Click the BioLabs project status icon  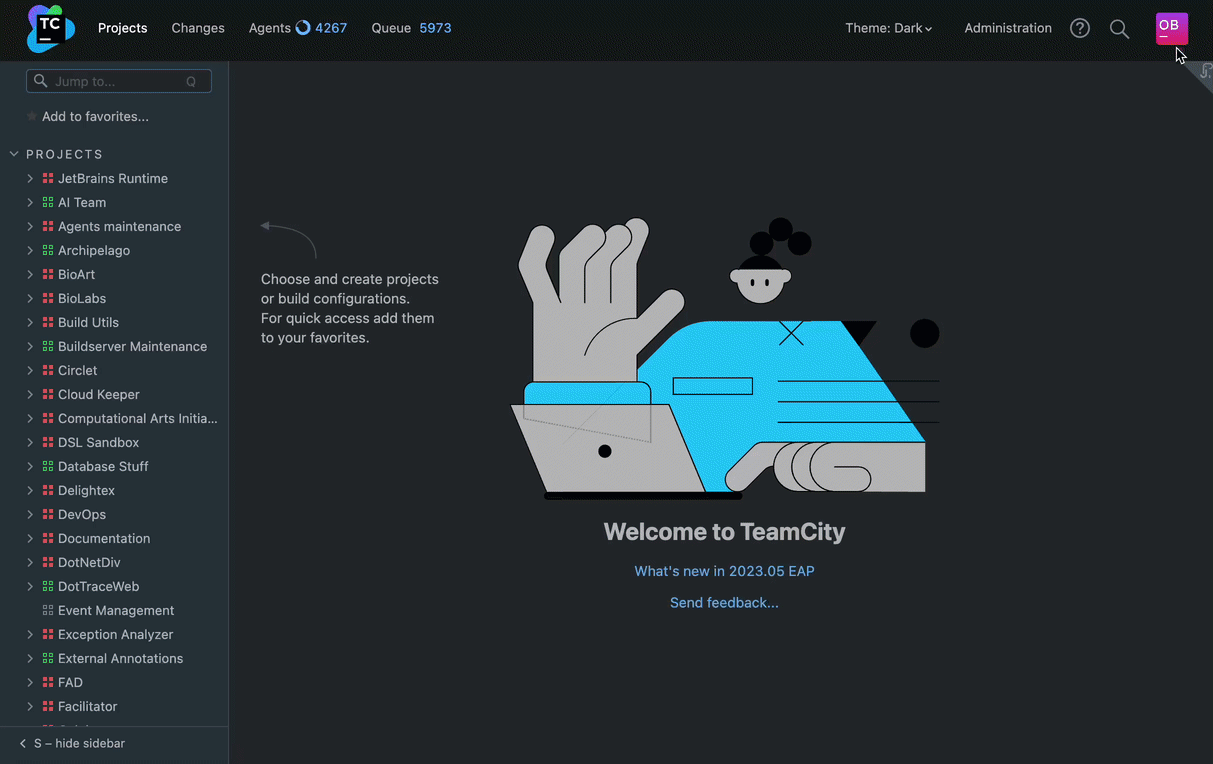coord(48,299)
